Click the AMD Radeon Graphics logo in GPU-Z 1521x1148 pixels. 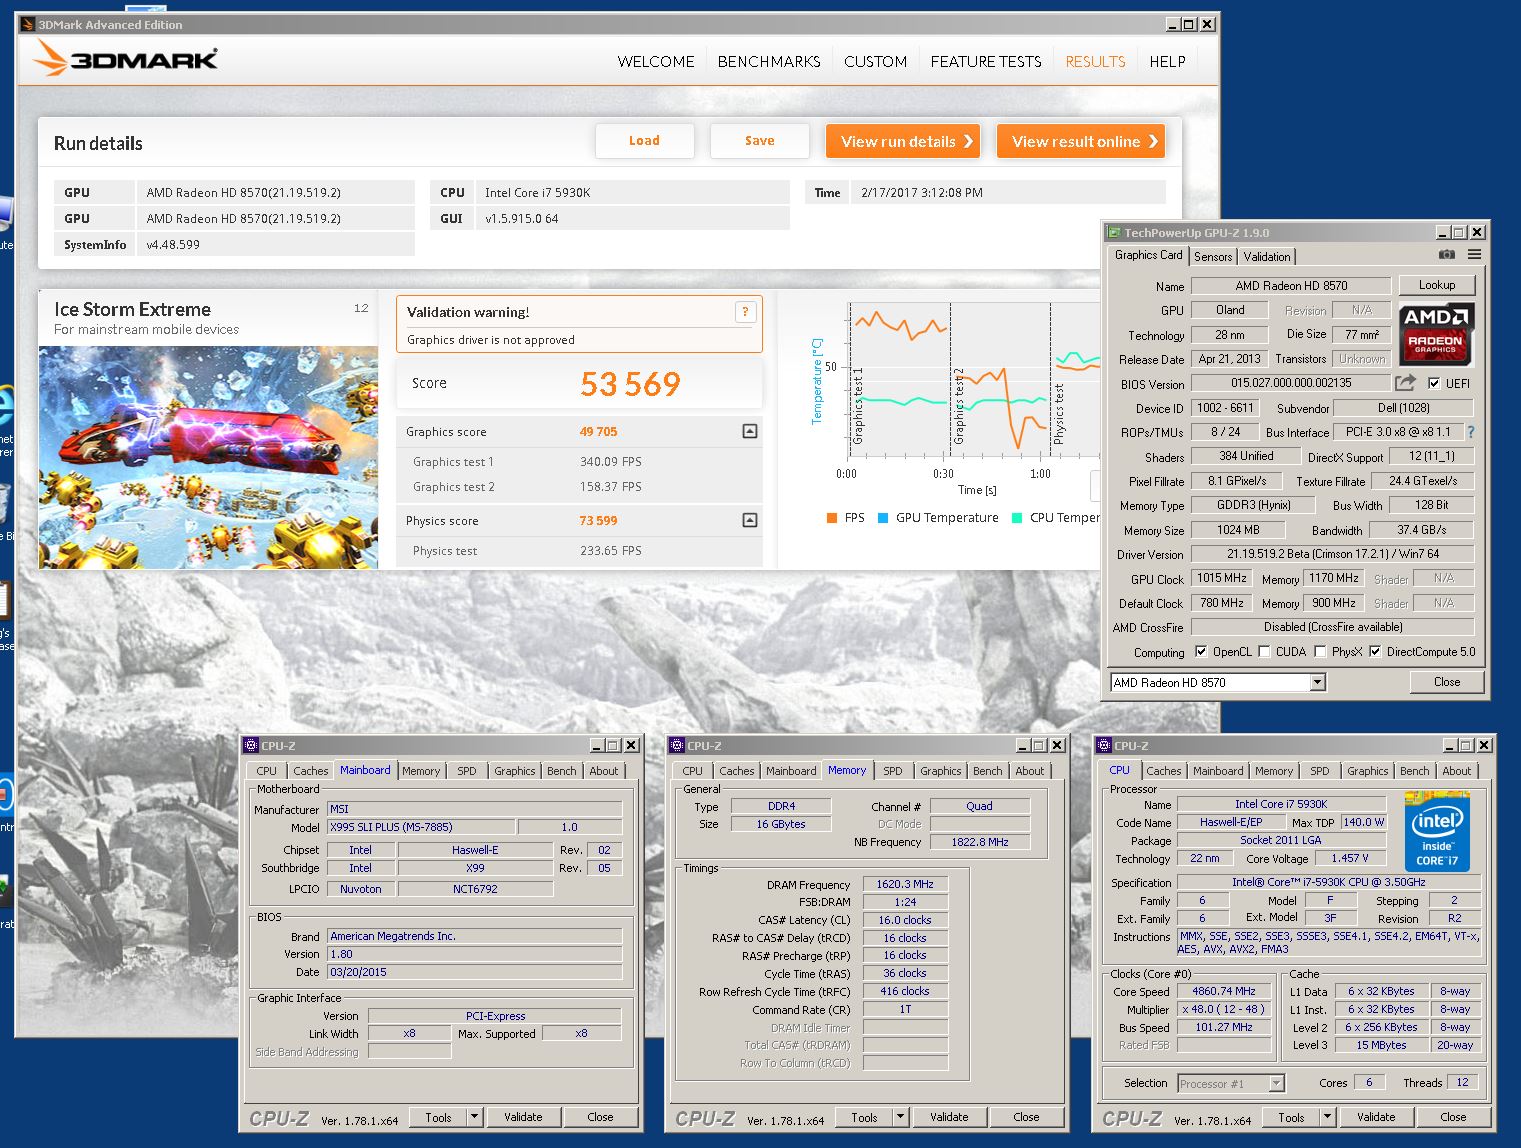click(x=1435, y=333)
